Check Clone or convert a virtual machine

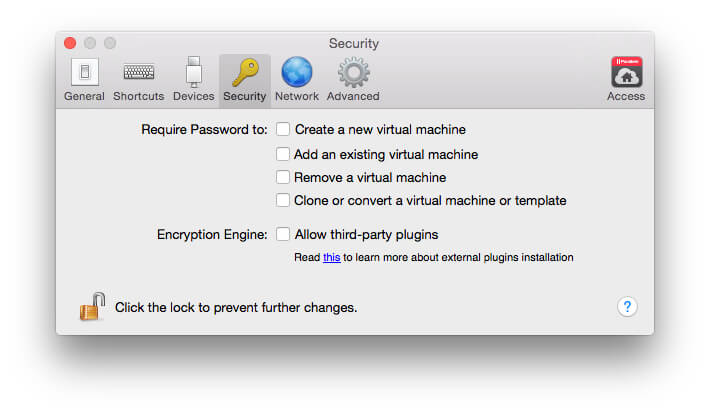(x=283, y=200)
